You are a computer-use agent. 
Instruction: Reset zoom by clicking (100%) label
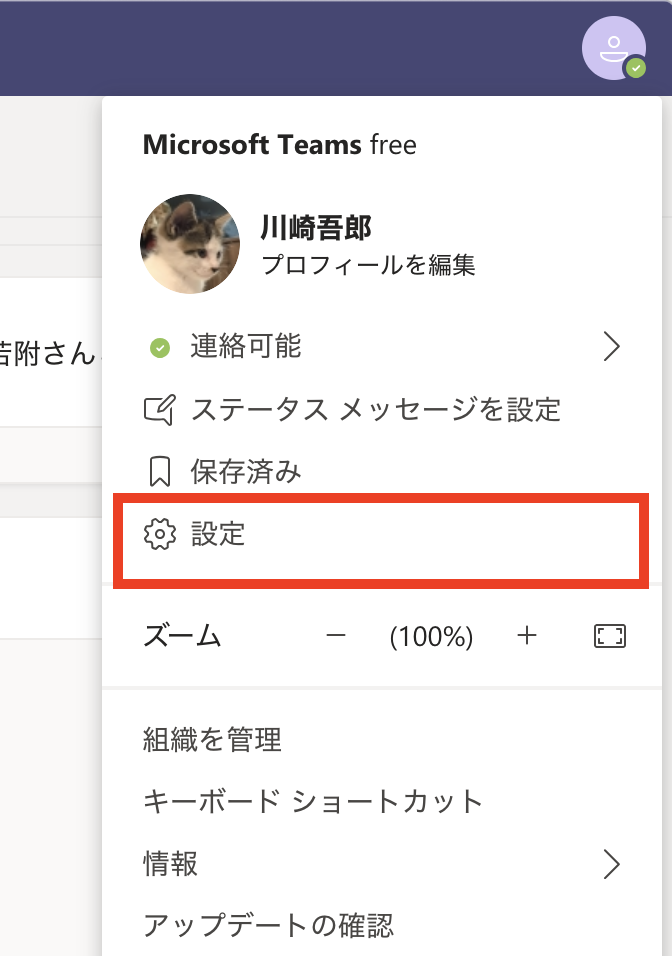[x=431, y=636]
